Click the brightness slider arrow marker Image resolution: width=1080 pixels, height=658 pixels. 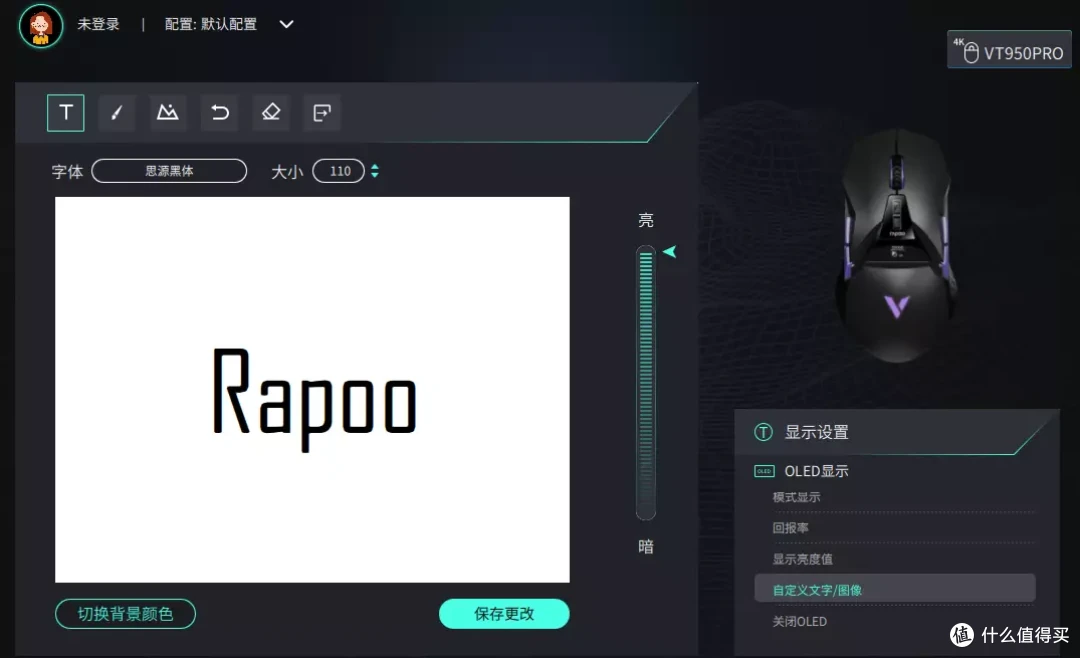pos(669,252)
